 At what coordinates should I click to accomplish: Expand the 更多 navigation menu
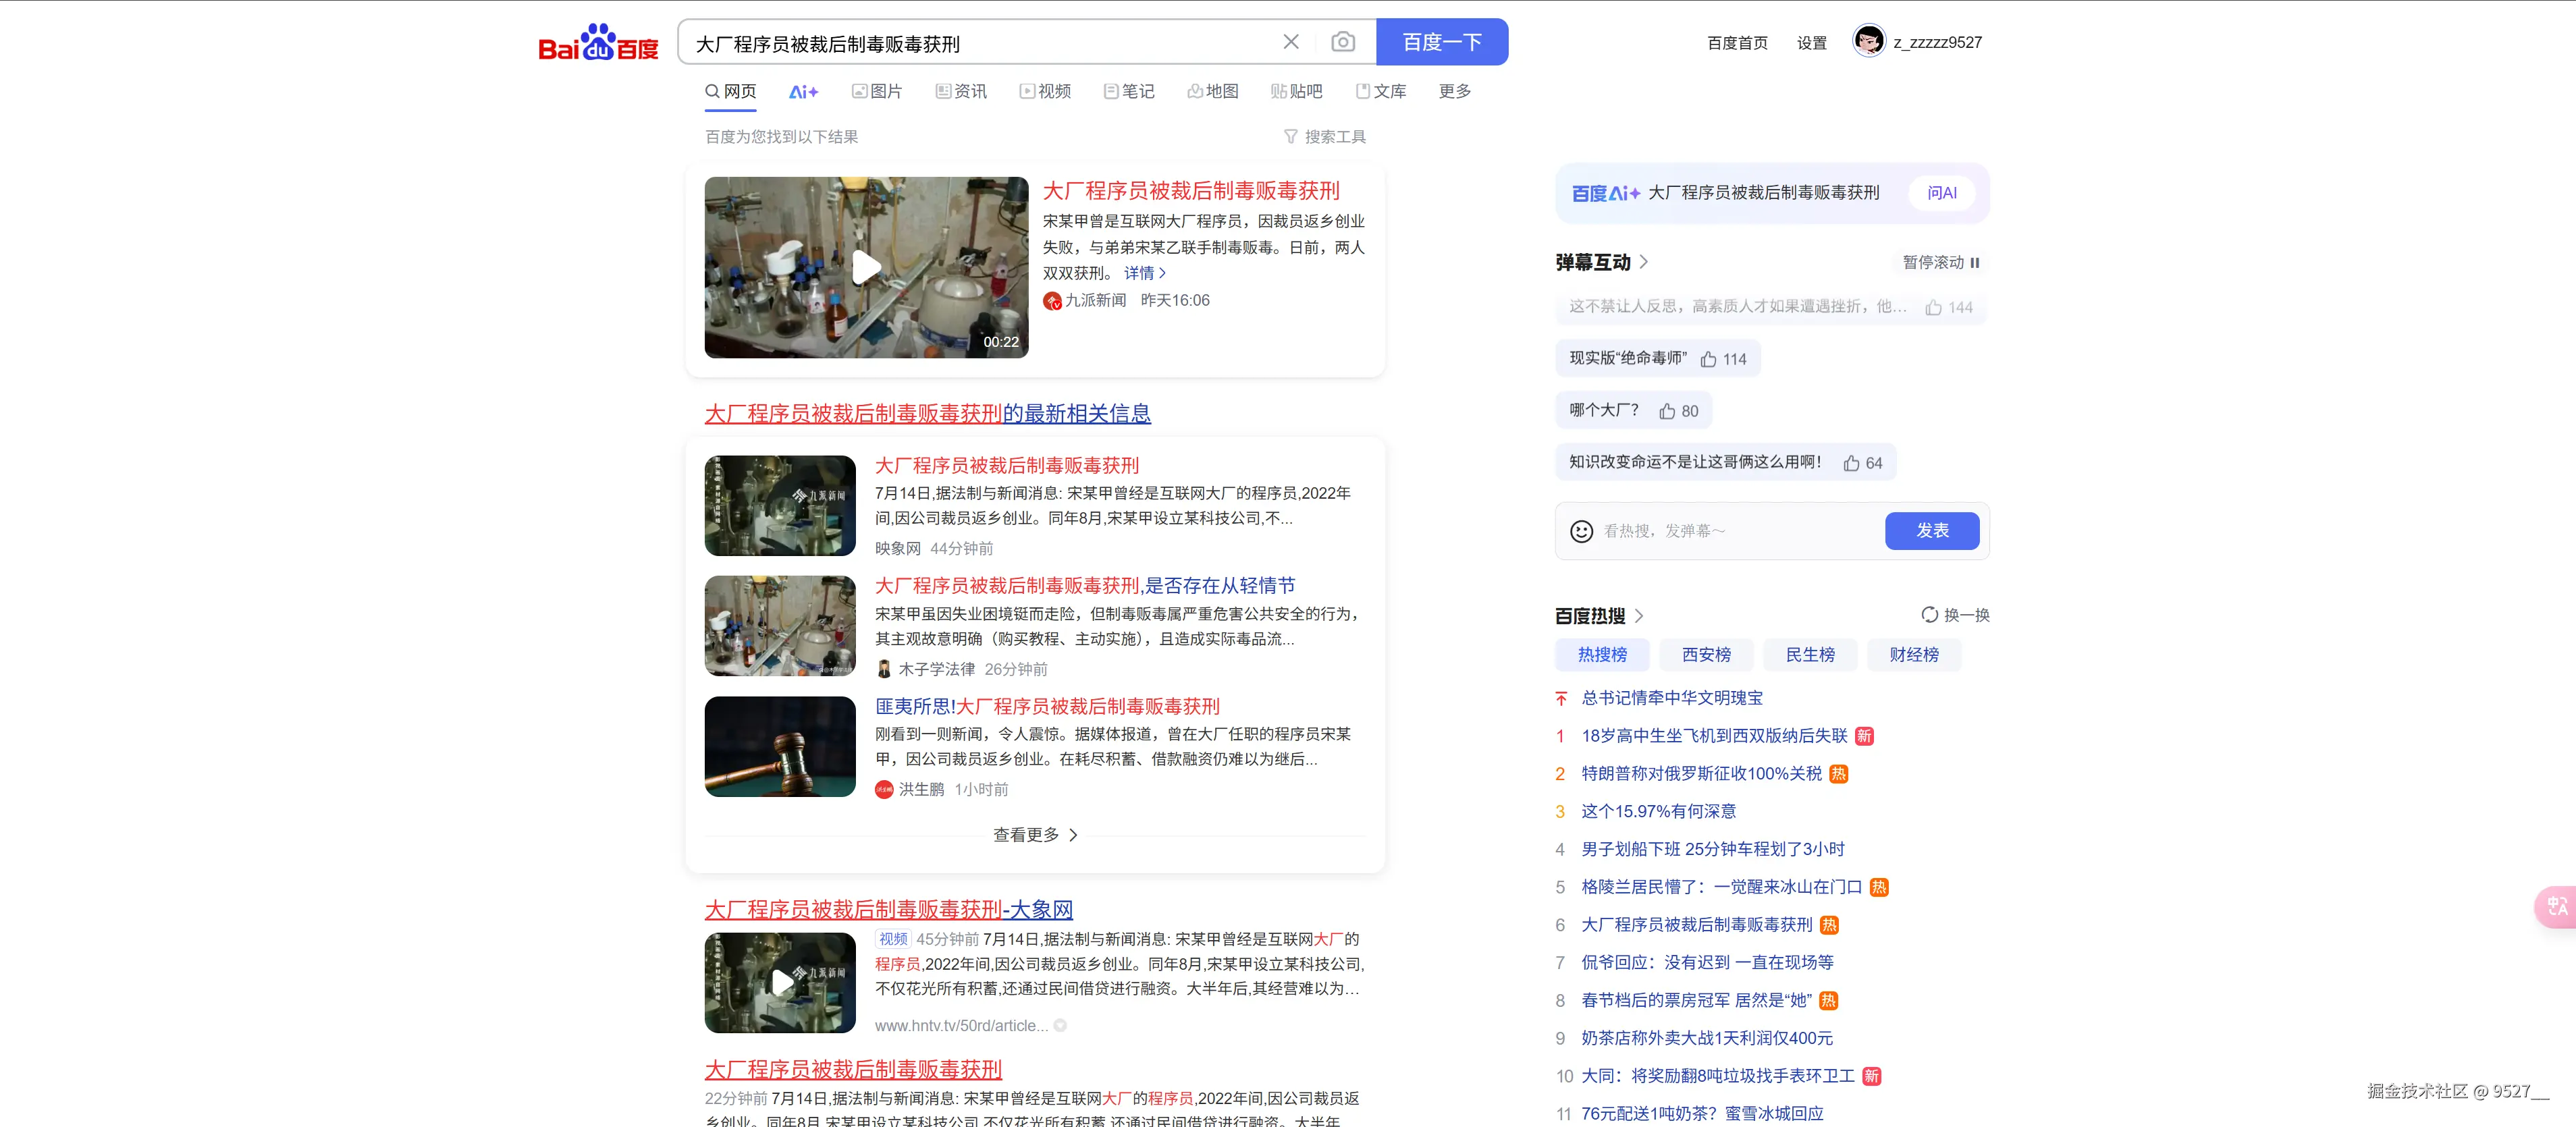coord(1454,91)
